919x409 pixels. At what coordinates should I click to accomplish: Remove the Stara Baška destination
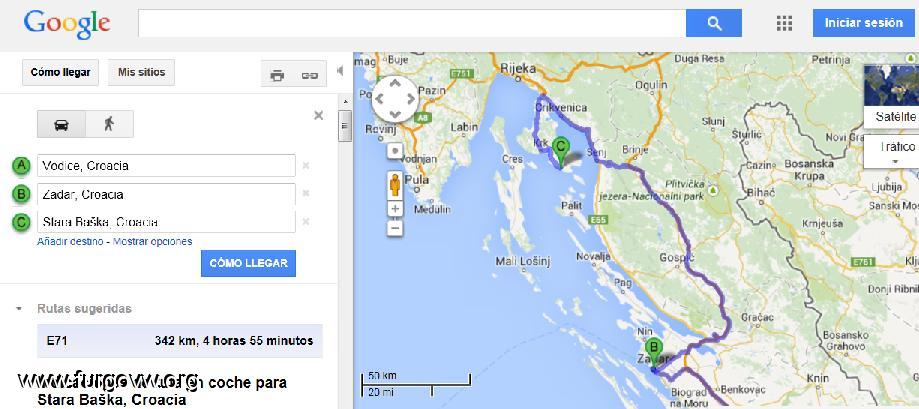click(x=305, y=221)
